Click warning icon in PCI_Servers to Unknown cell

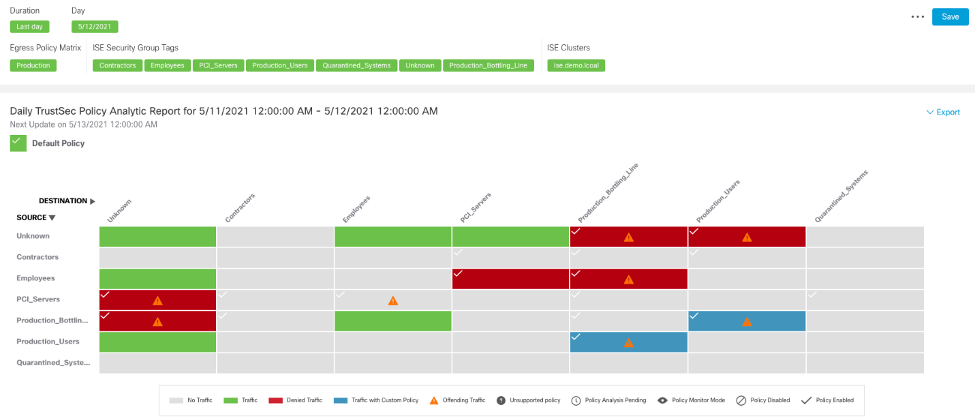coord(158,300)
